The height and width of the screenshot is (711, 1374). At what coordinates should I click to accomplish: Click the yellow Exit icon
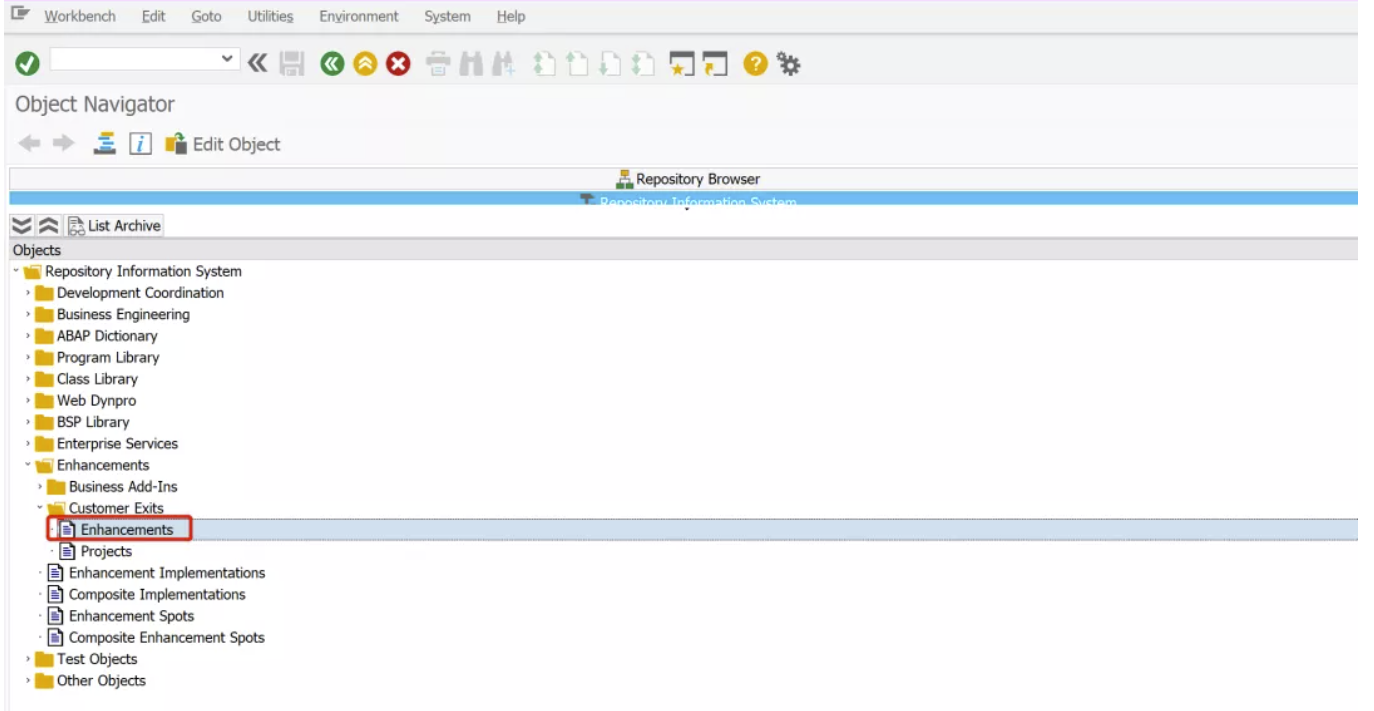point(365,64)
